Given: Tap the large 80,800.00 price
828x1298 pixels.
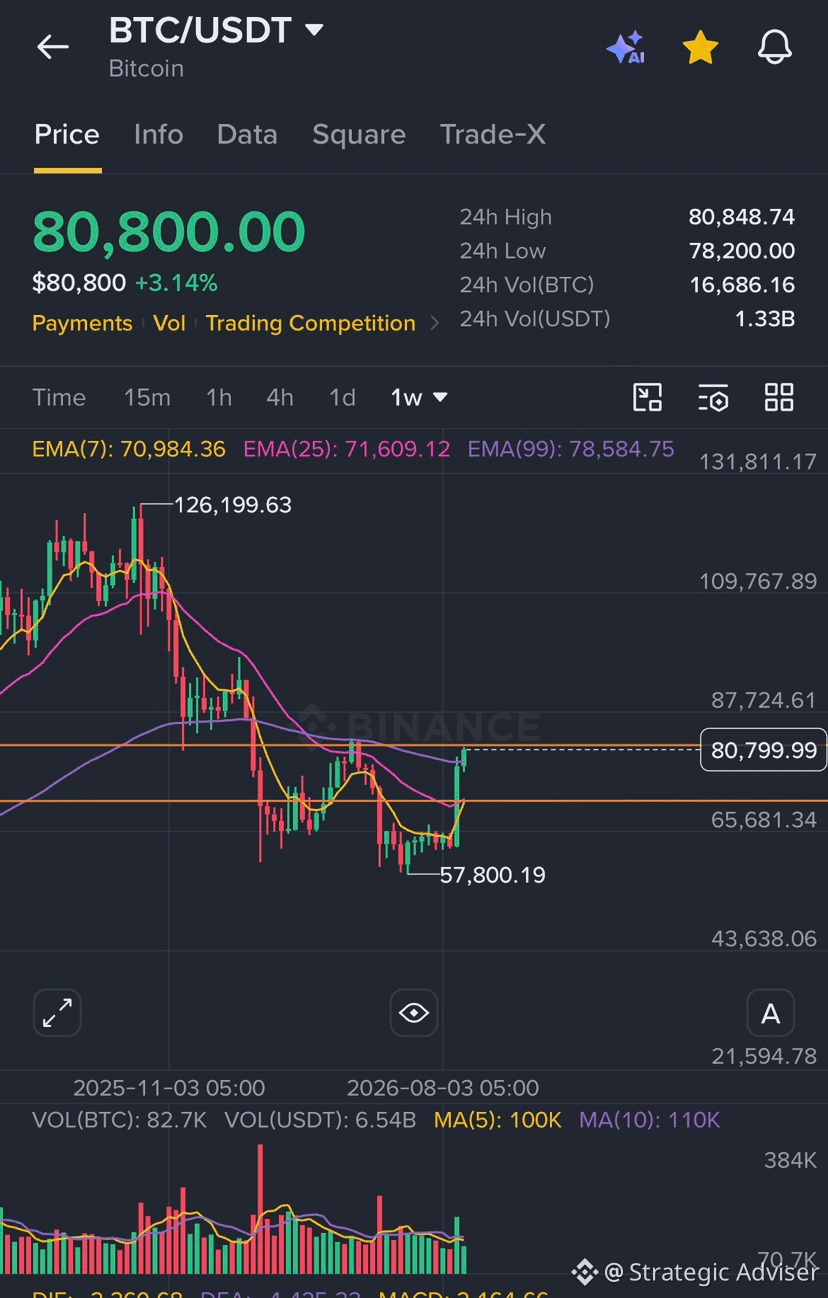Looking at the screenshot, I should tap(169, 232).
